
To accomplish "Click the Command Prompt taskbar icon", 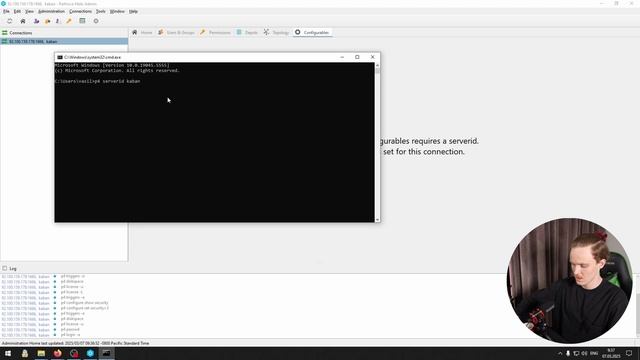I will click(x=107, y=353).
